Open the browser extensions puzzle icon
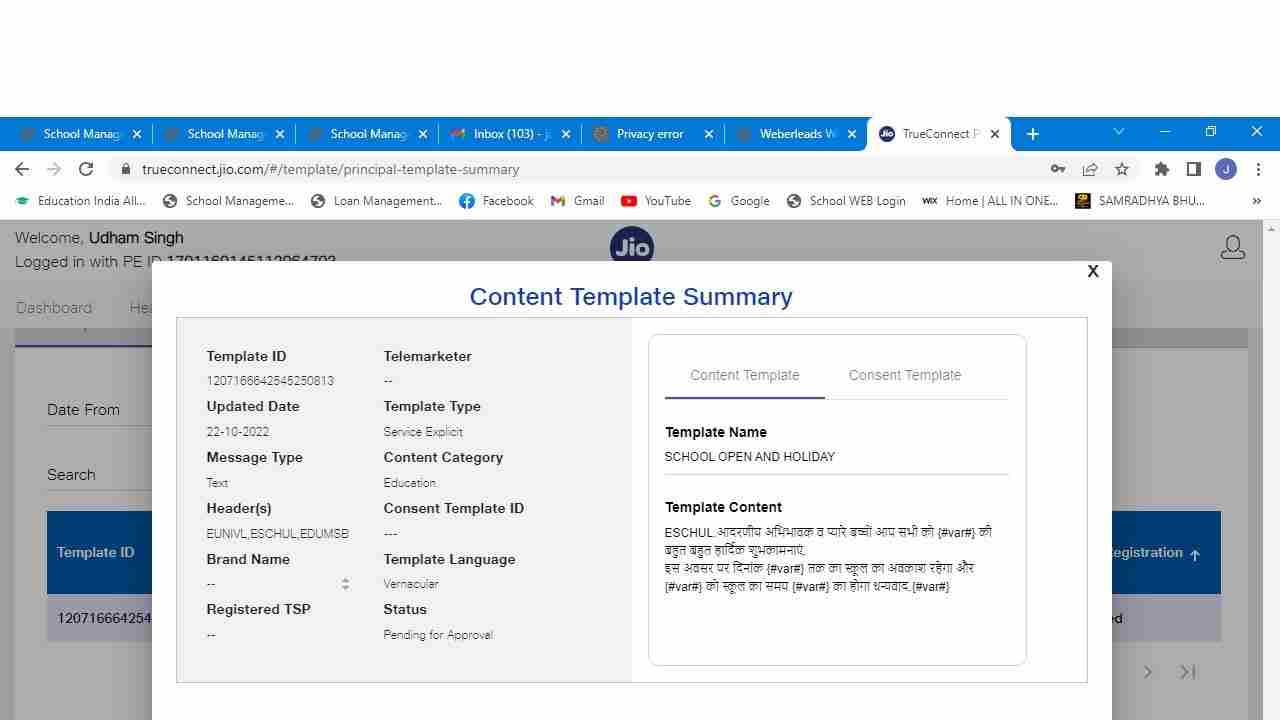This screenshot has width=1280, height=720. pos(1161,169)
